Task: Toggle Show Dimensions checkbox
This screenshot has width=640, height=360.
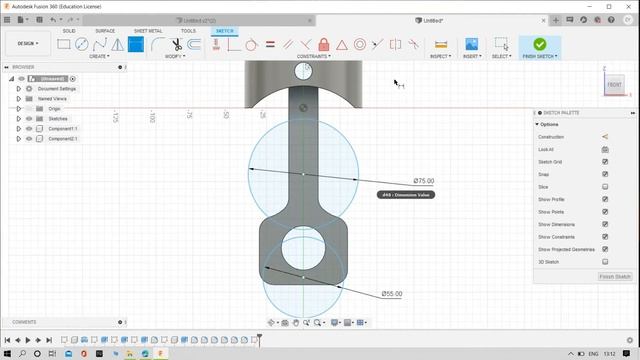Action: tap(605, 224)
